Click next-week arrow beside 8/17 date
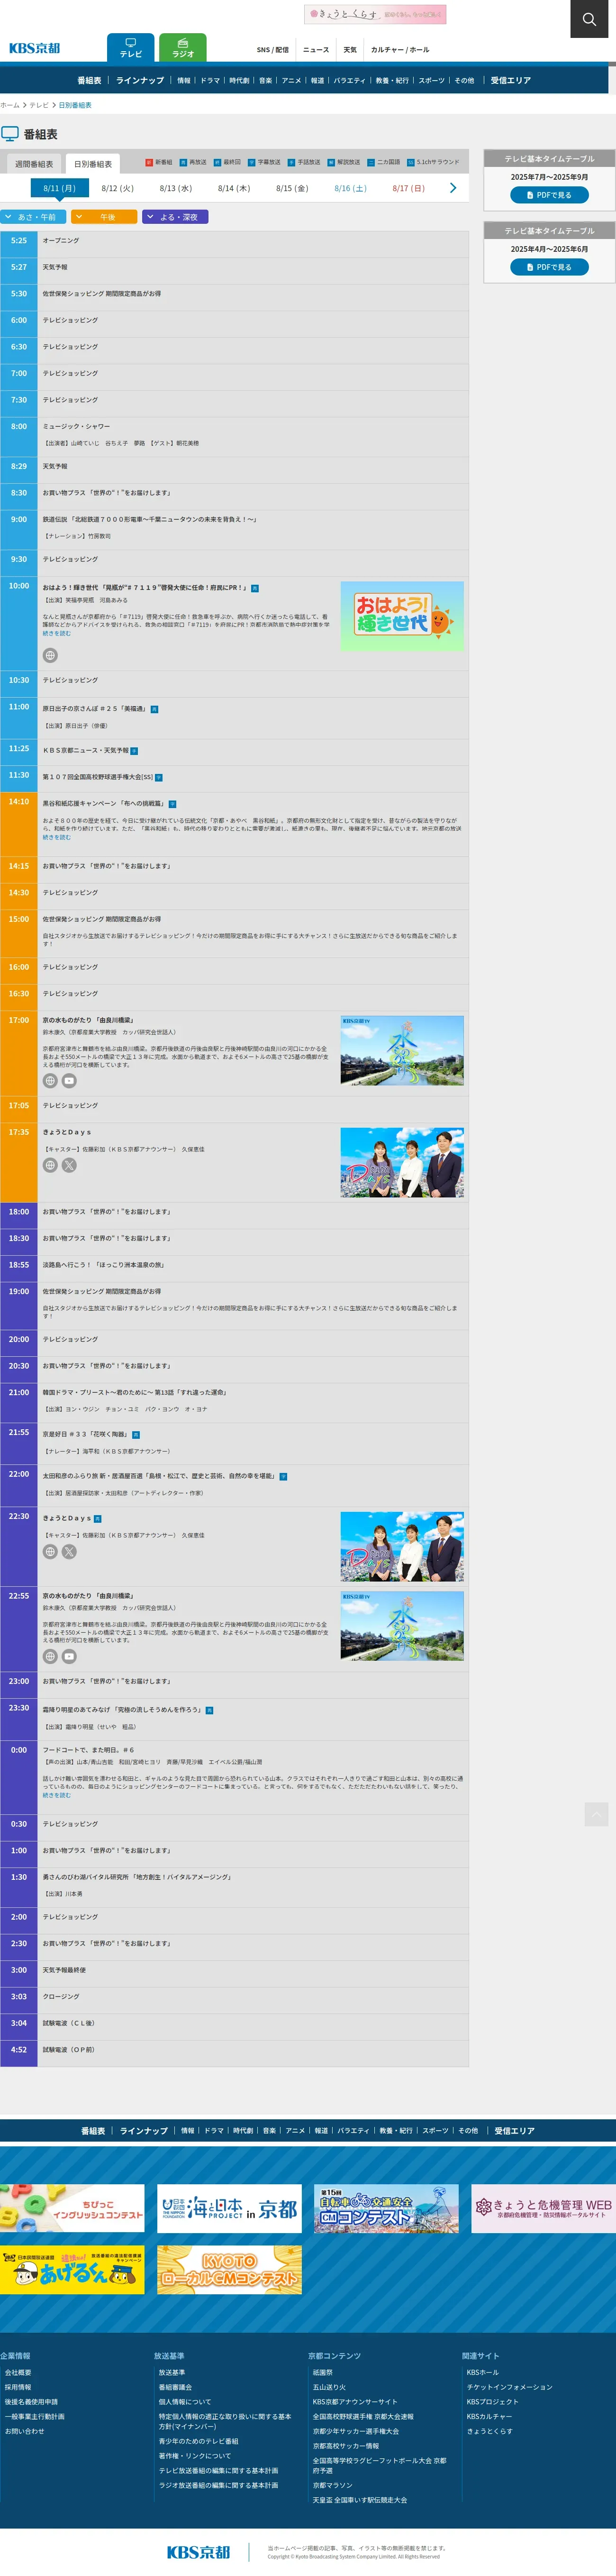Screen dimensions: 616x2576 tap(453, 188)
